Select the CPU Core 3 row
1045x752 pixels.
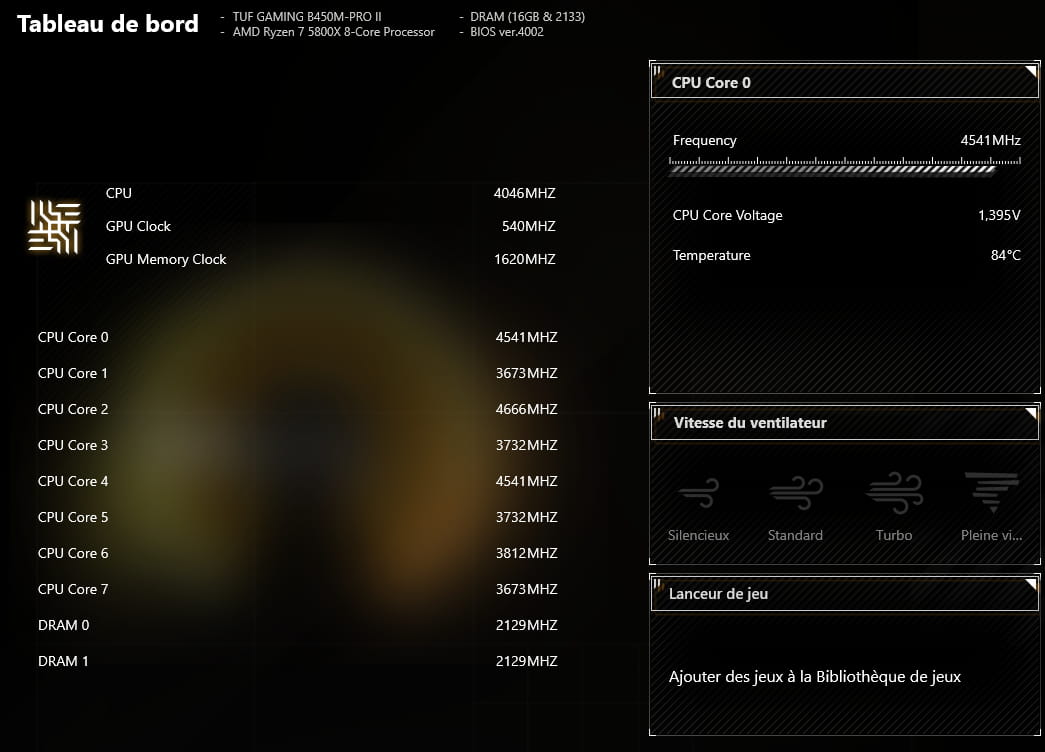(x=297, y=445)
